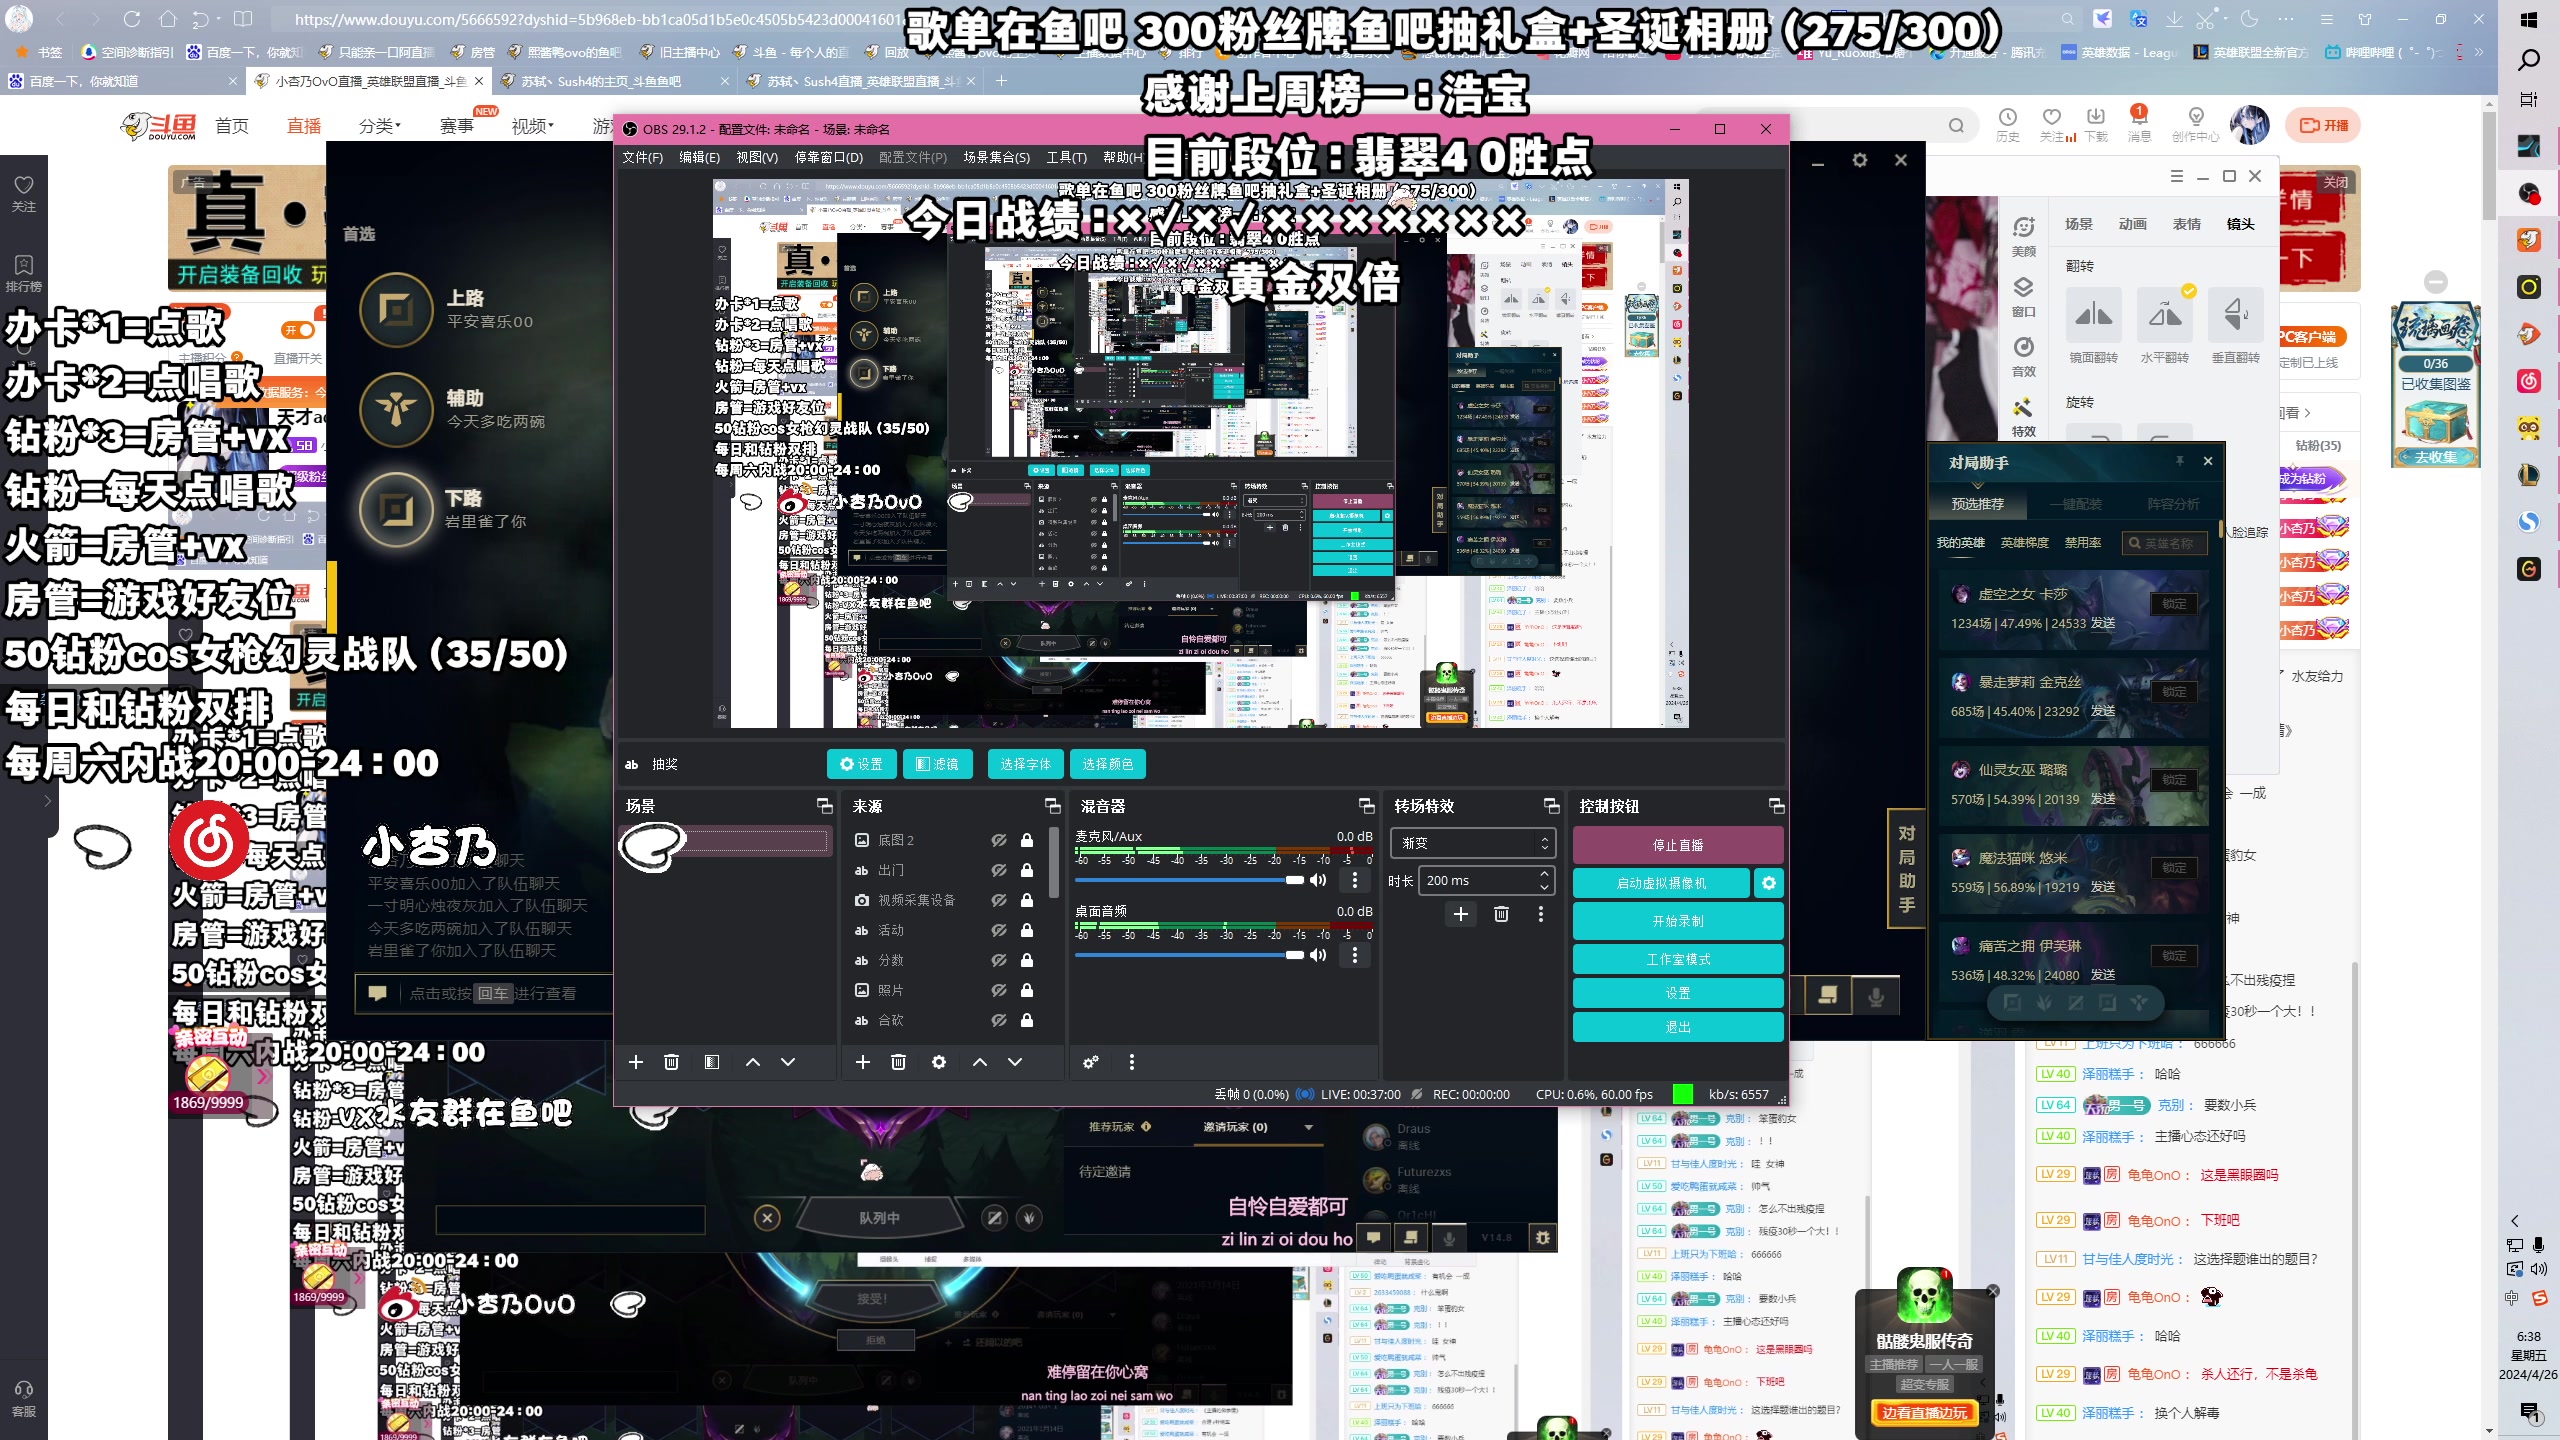Viewport: 2560px width, 1440px height.
Task: Open 工具(T) menu in OBS
Action: pos(1066,157)
